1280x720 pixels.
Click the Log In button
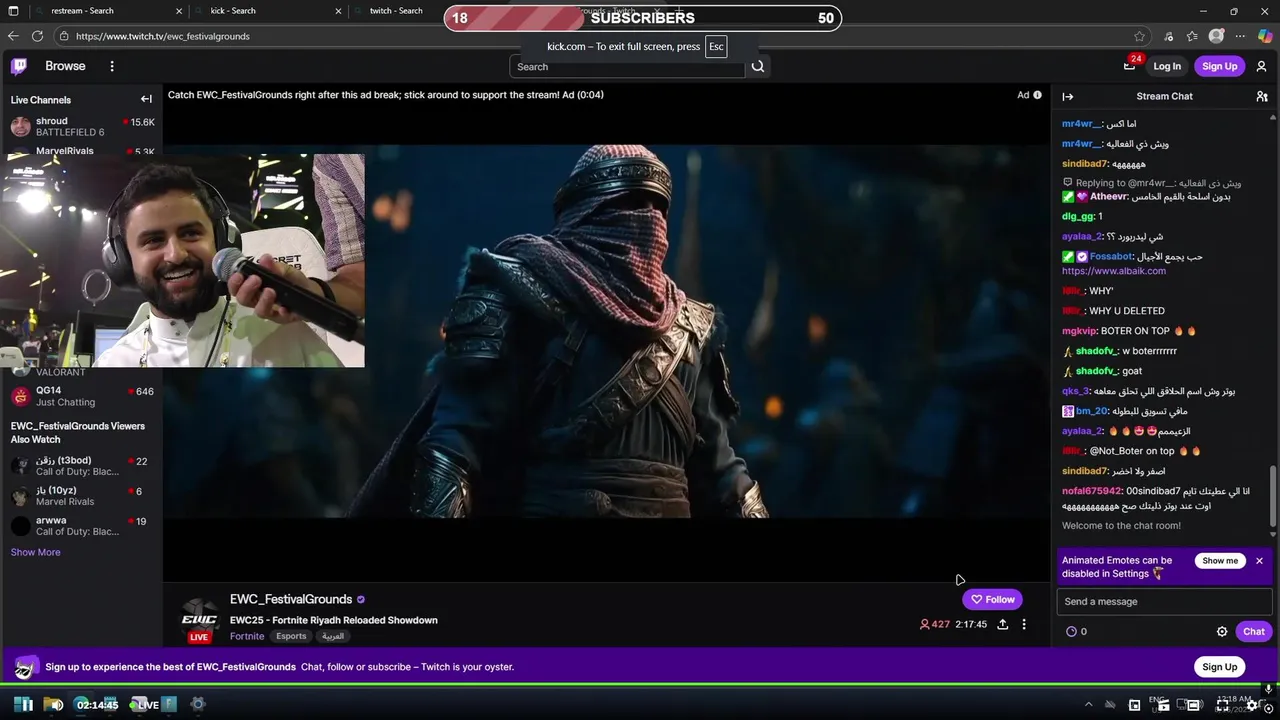(x=1167, y=66)
